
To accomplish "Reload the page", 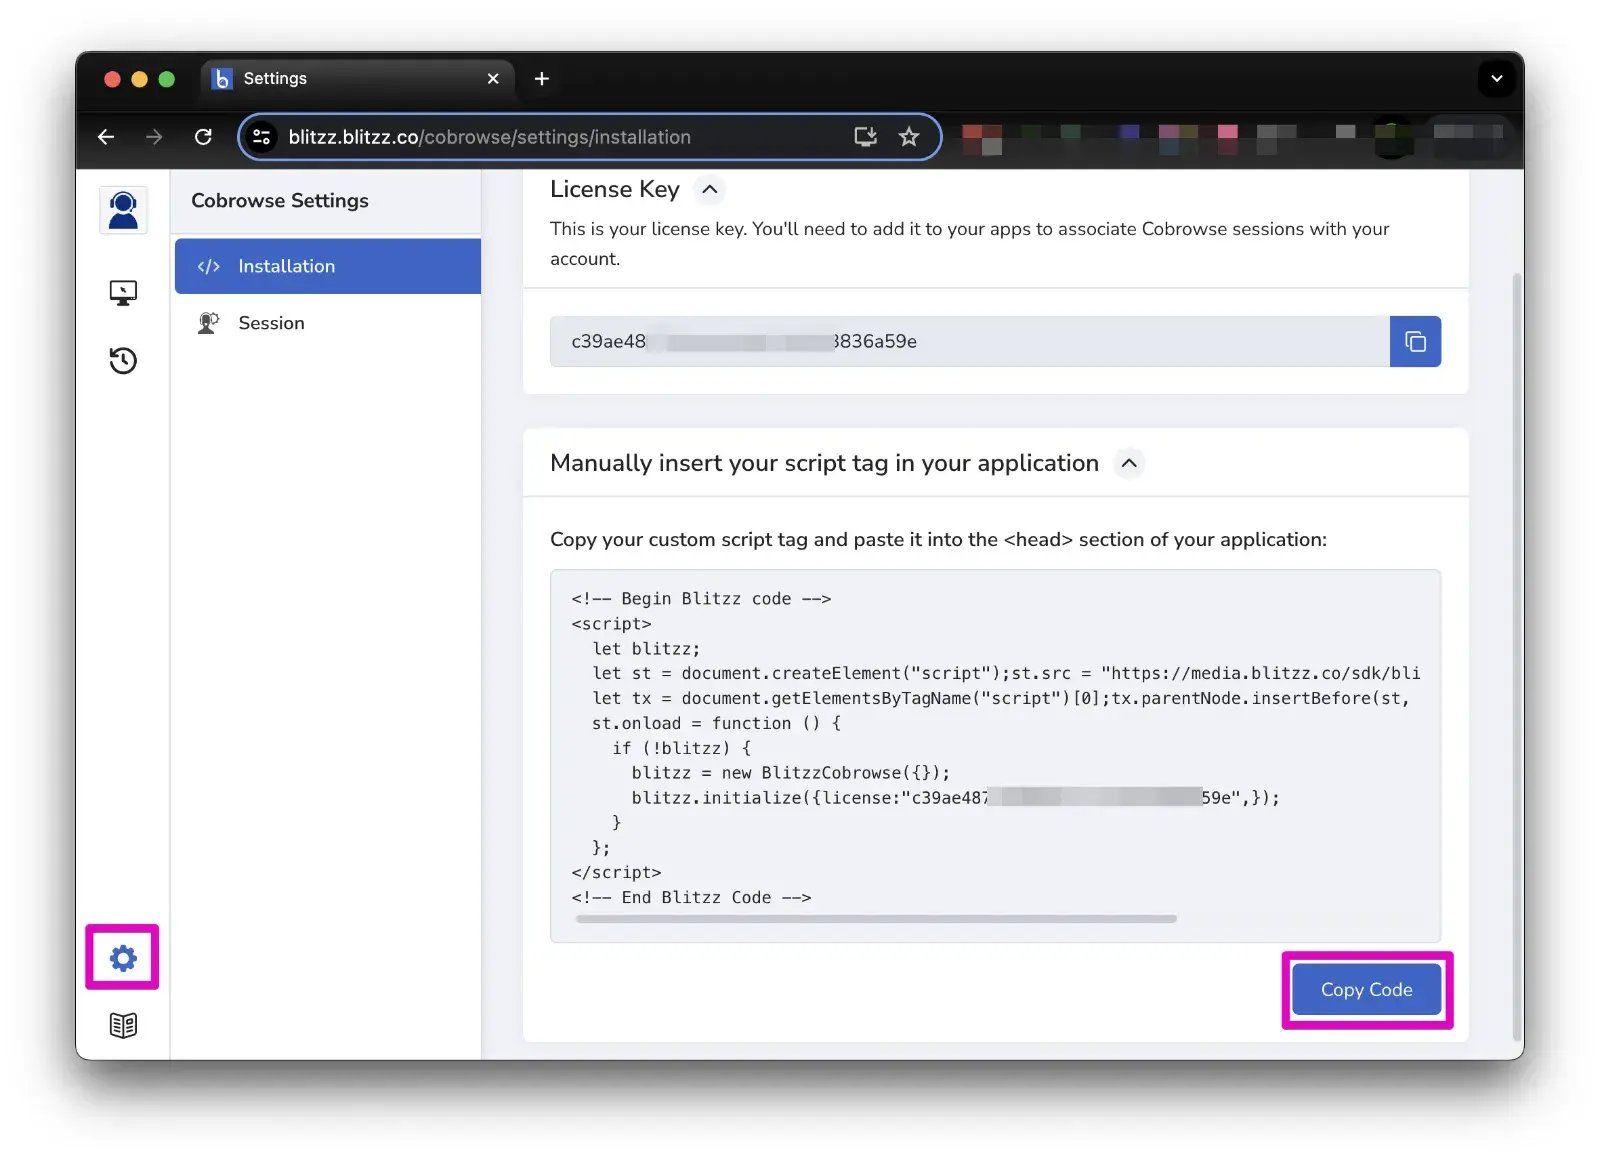I will point(203,137).
